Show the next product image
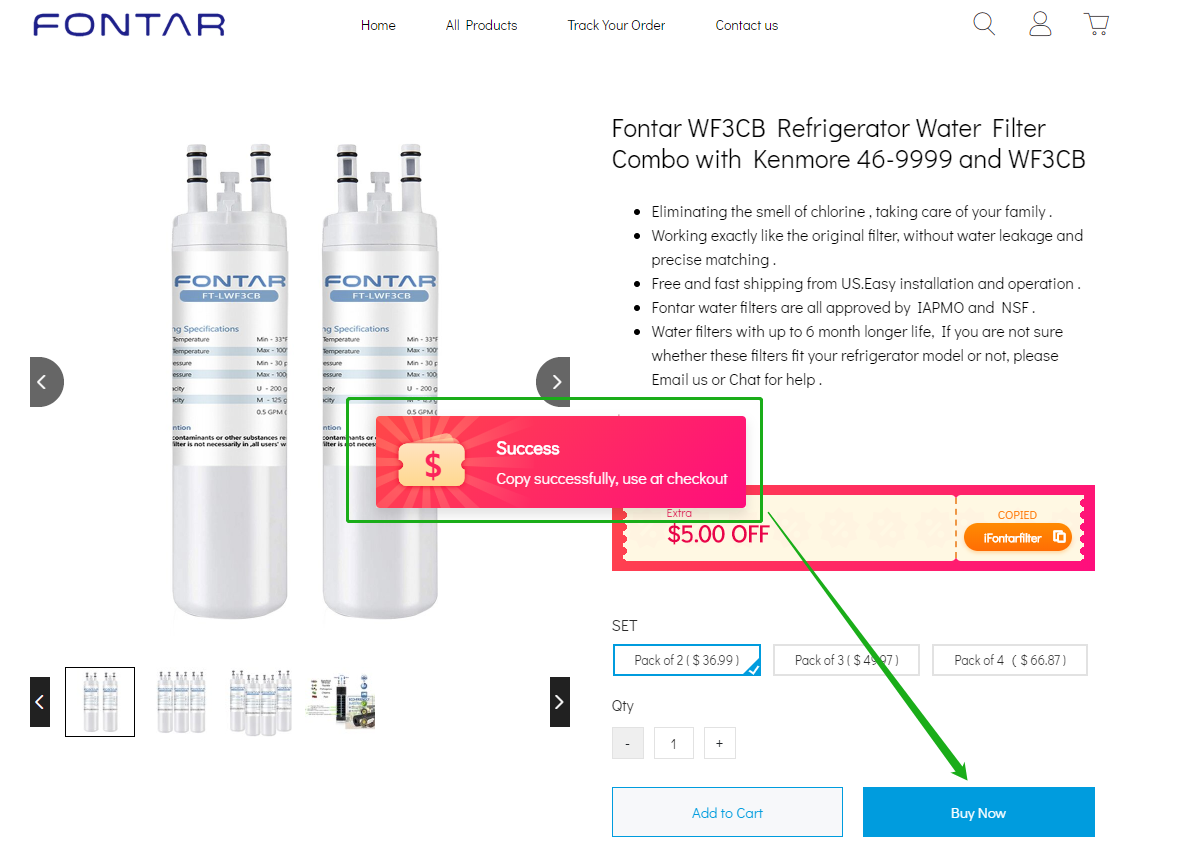1181x858 pixels. (x=554, y=382)
